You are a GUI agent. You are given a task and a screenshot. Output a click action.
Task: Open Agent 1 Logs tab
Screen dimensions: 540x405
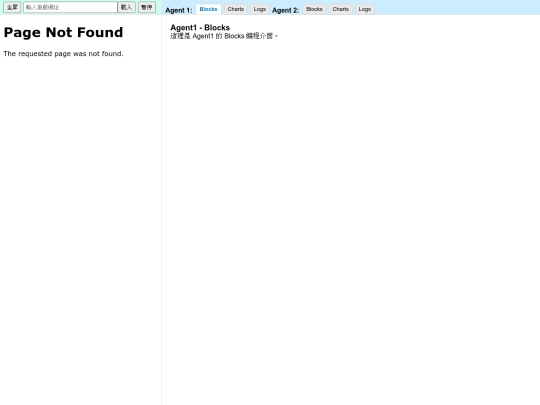pos(260,9)
